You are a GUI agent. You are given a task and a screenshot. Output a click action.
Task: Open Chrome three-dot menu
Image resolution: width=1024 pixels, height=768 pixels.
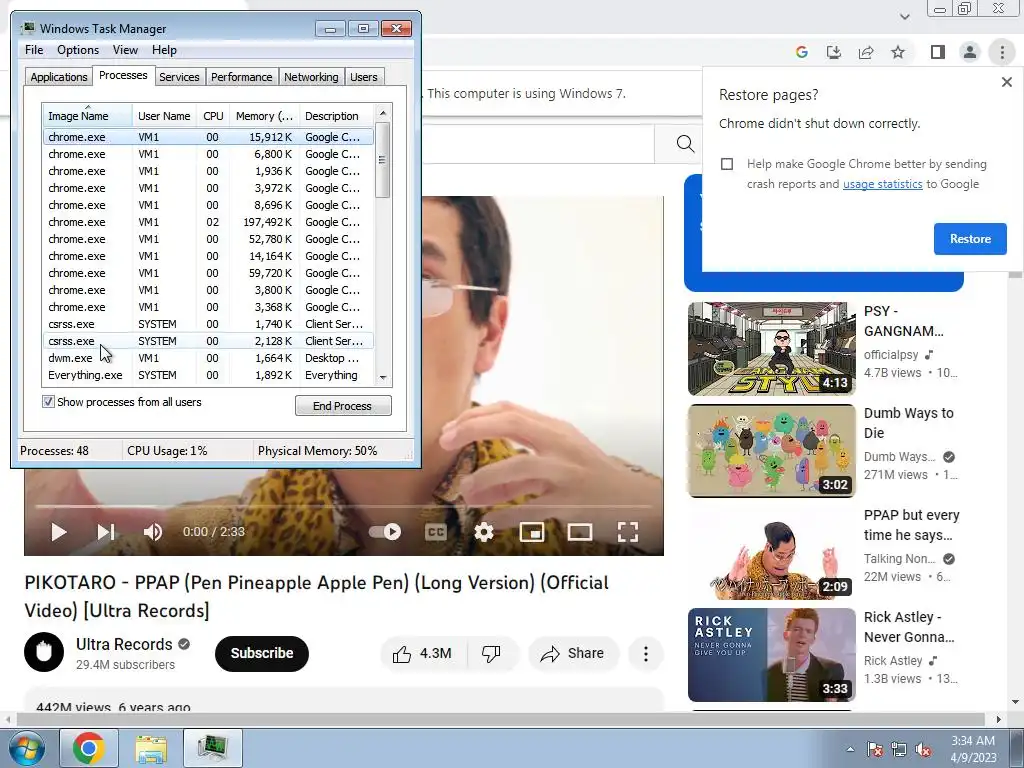click(1002, 52)
